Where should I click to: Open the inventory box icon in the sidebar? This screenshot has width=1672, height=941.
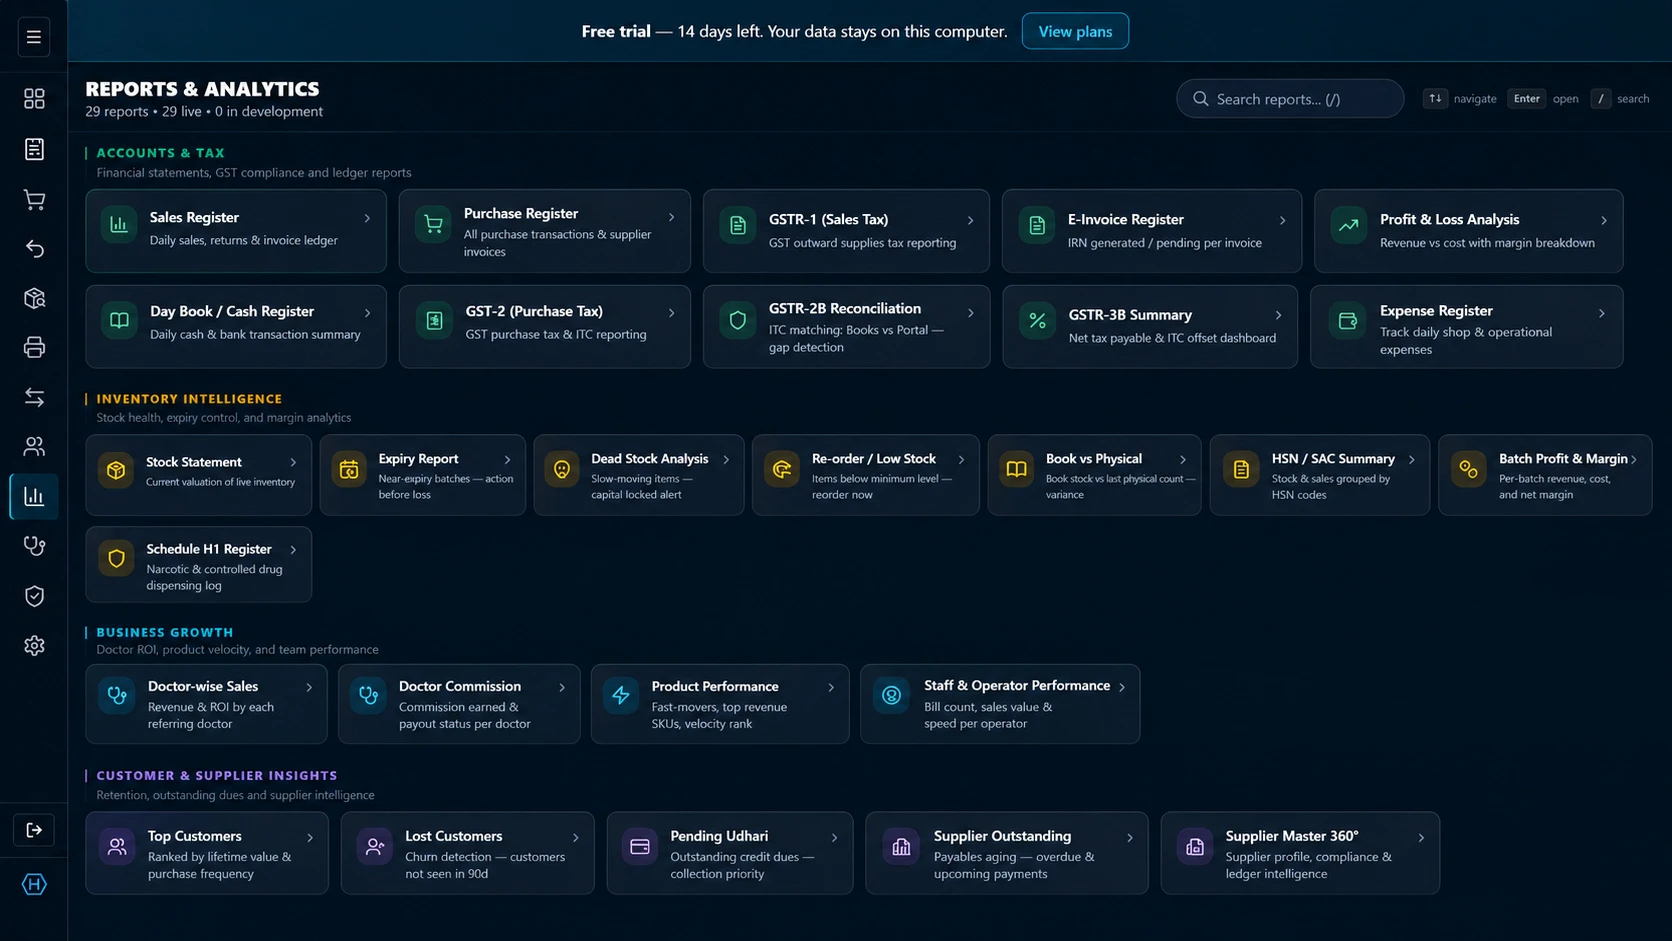pyautogui.click(x=34, y=298)
